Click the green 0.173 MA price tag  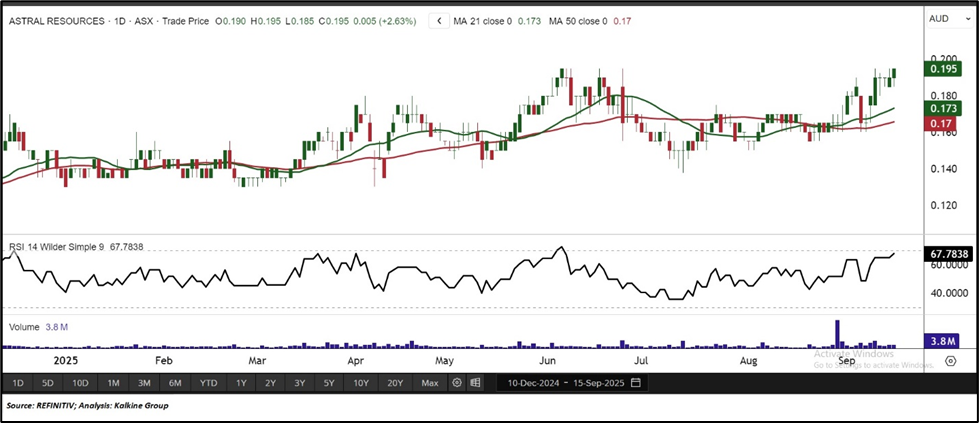click(x=943, y=109)
